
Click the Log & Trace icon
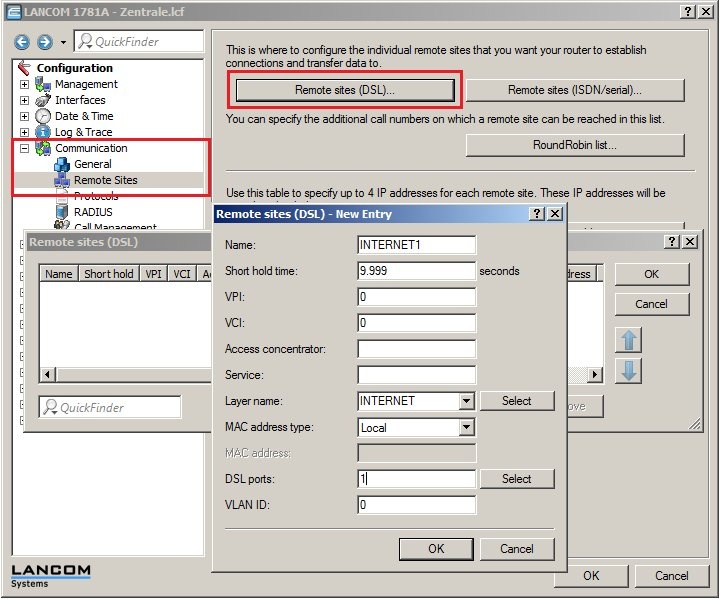coord(43,132)
